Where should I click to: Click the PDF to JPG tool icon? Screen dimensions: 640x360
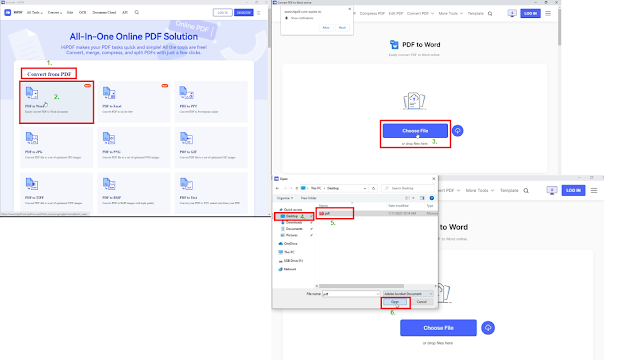(x=32, y=138)
